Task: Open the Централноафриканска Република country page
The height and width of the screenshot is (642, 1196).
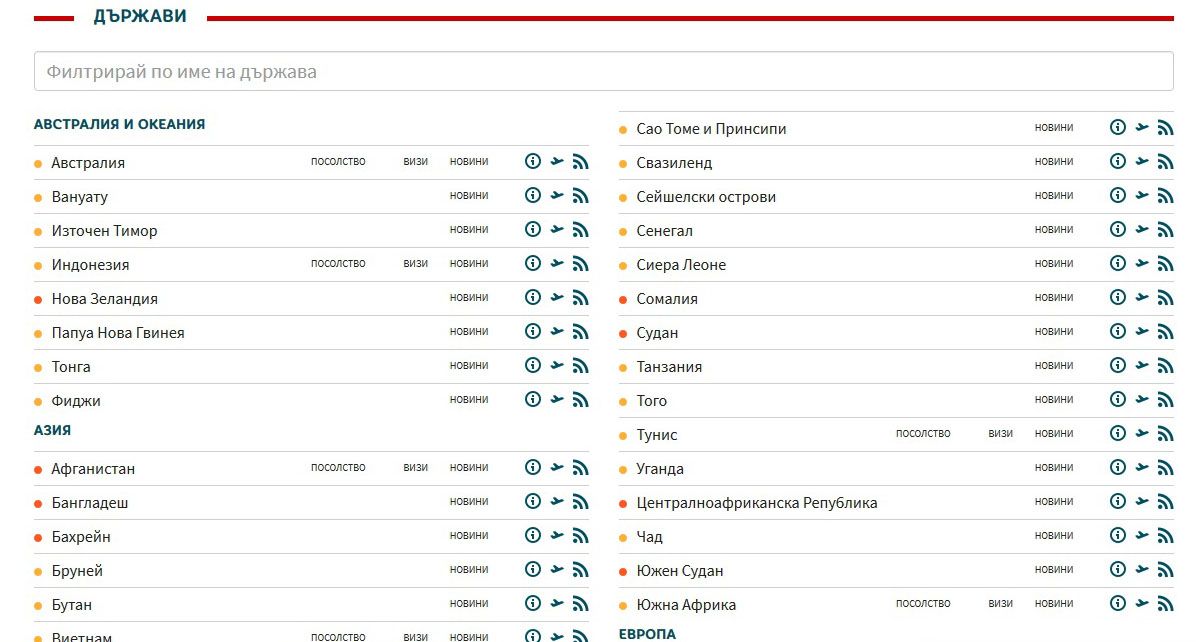Action: click(x=756, y=503)
